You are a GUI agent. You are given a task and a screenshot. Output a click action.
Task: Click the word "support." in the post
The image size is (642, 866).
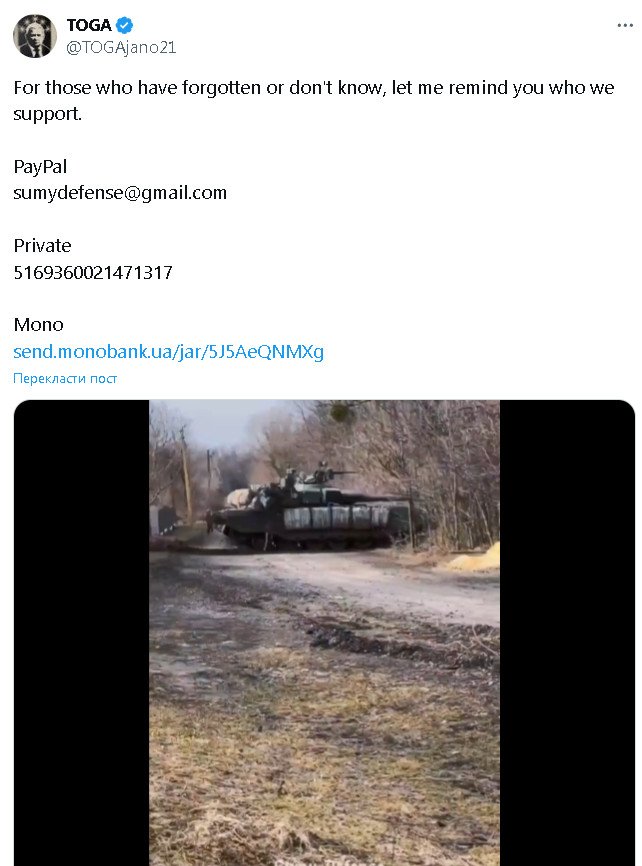click(48, 114)
